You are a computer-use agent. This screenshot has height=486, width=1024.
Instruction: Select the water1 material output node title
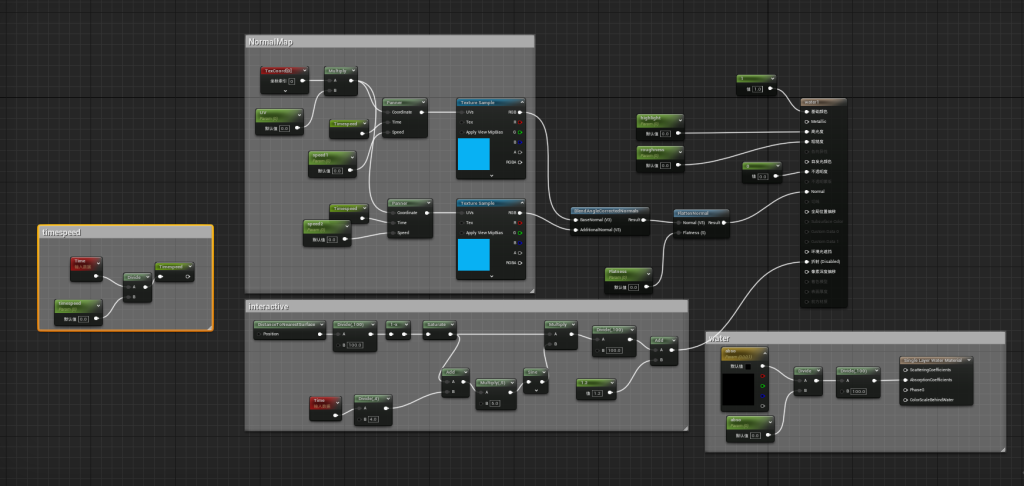pyautogui.click(x=824, y=102)
